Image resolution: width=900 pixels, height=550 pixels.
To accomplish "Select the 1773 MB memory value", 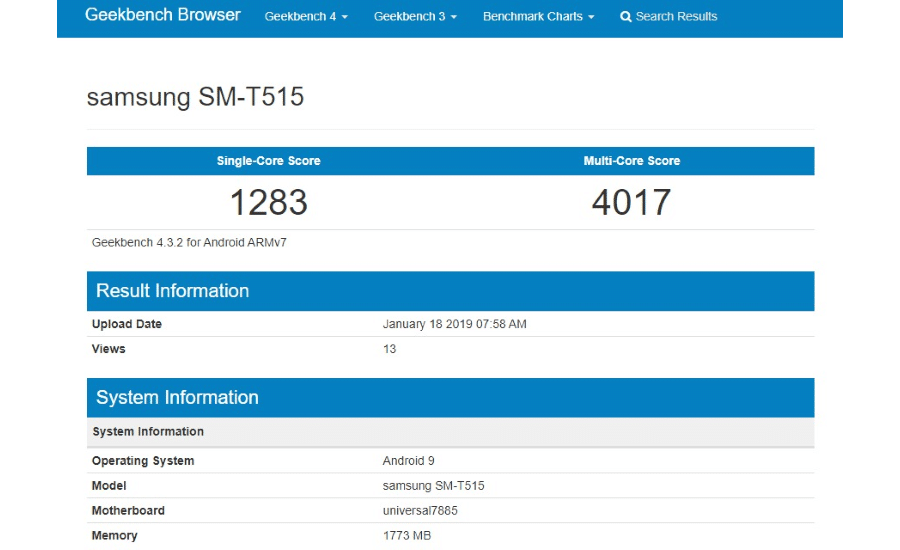I will click(407, 536).
